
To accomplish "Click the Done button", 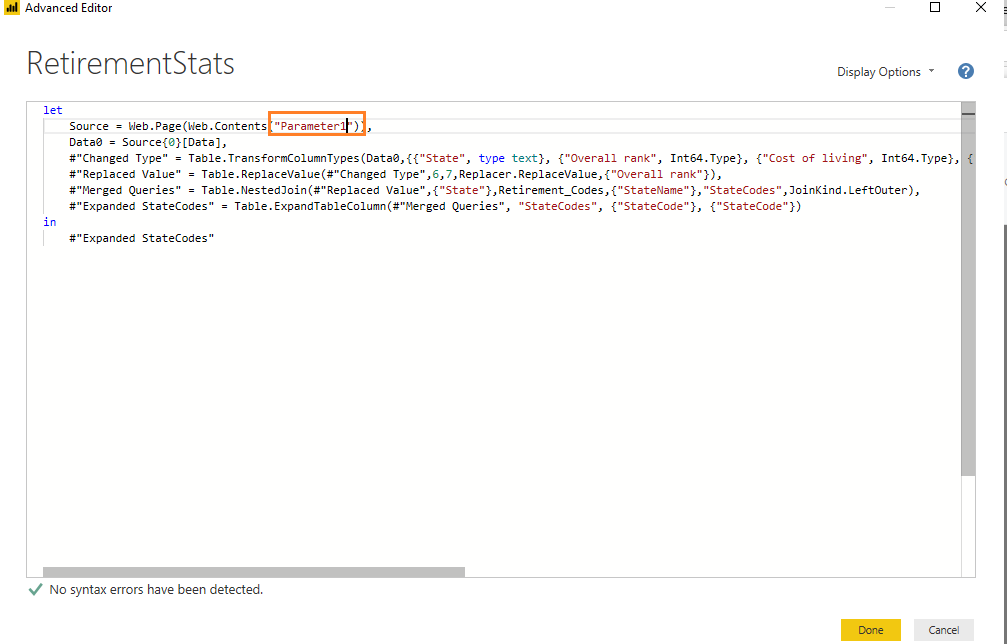I will tap(870, 630).
